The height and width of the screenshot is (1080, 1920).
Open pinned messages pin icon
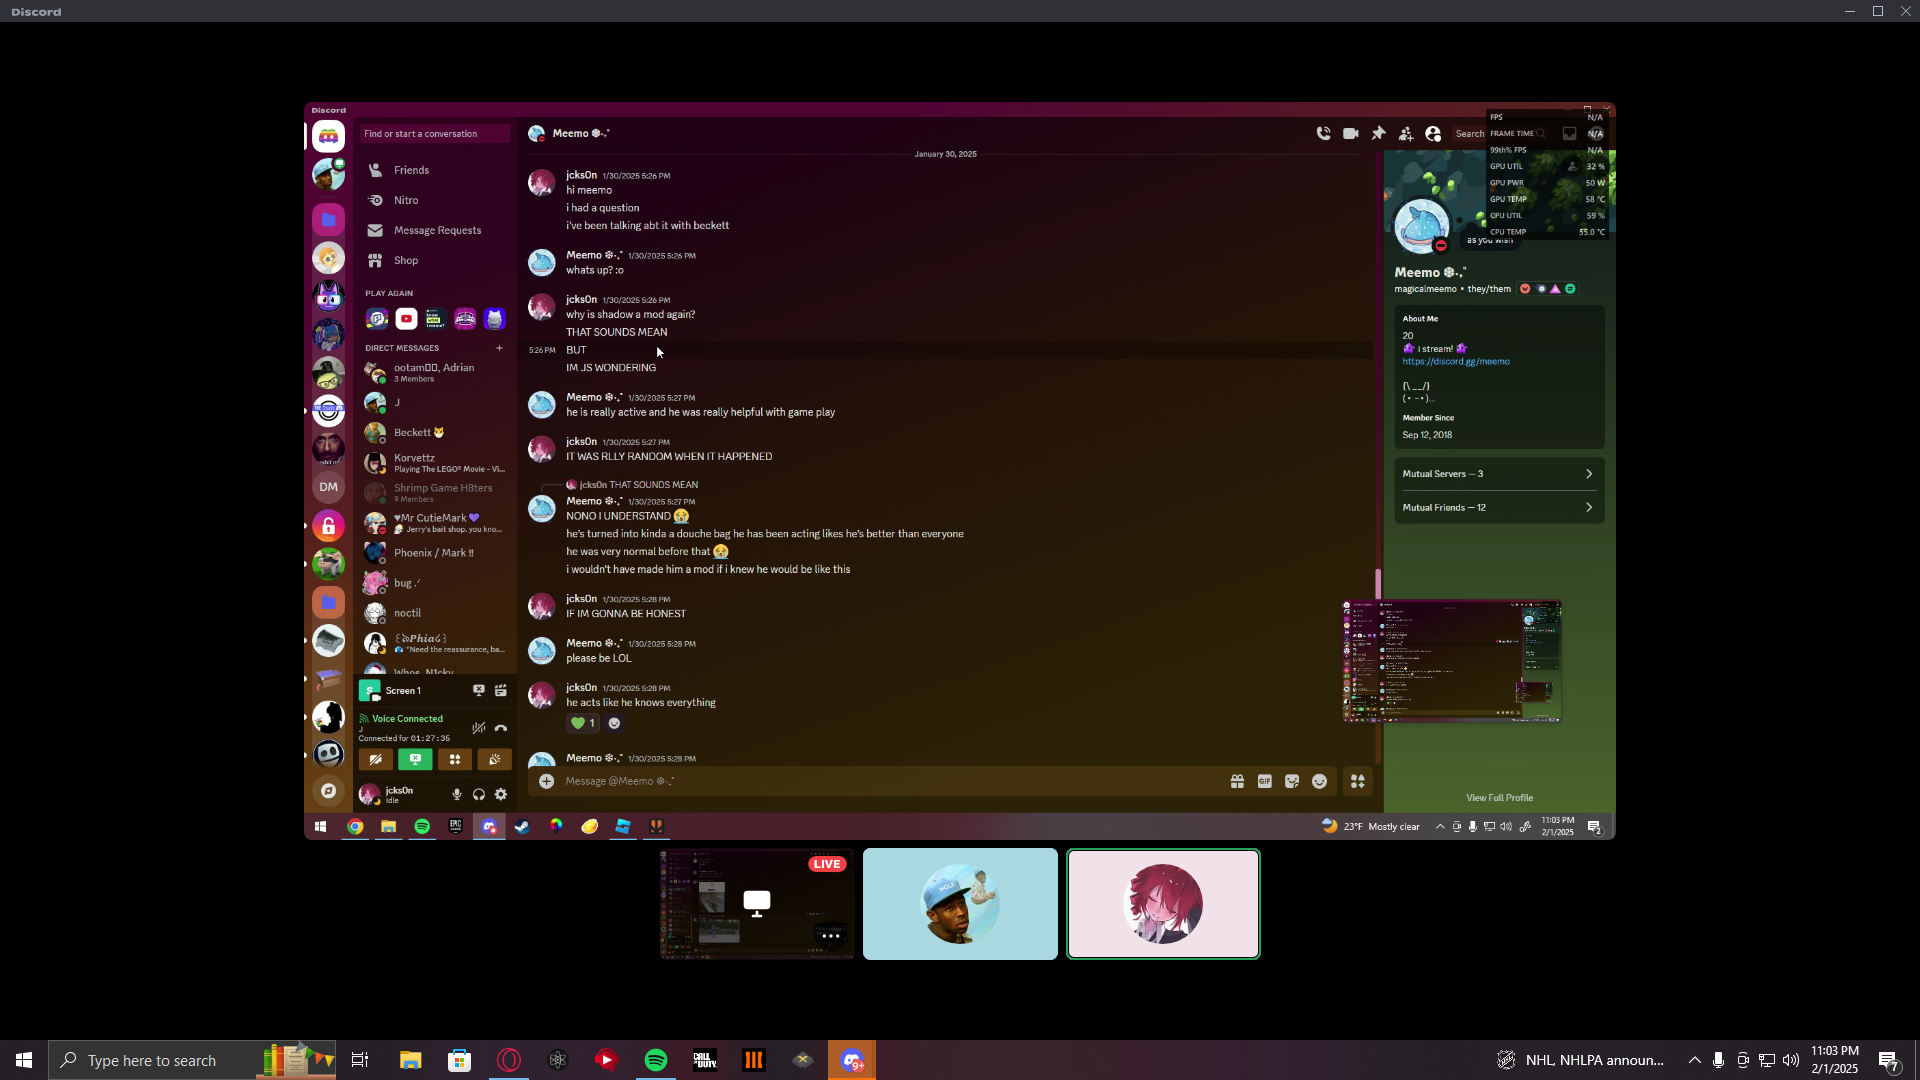(1378, 133)
